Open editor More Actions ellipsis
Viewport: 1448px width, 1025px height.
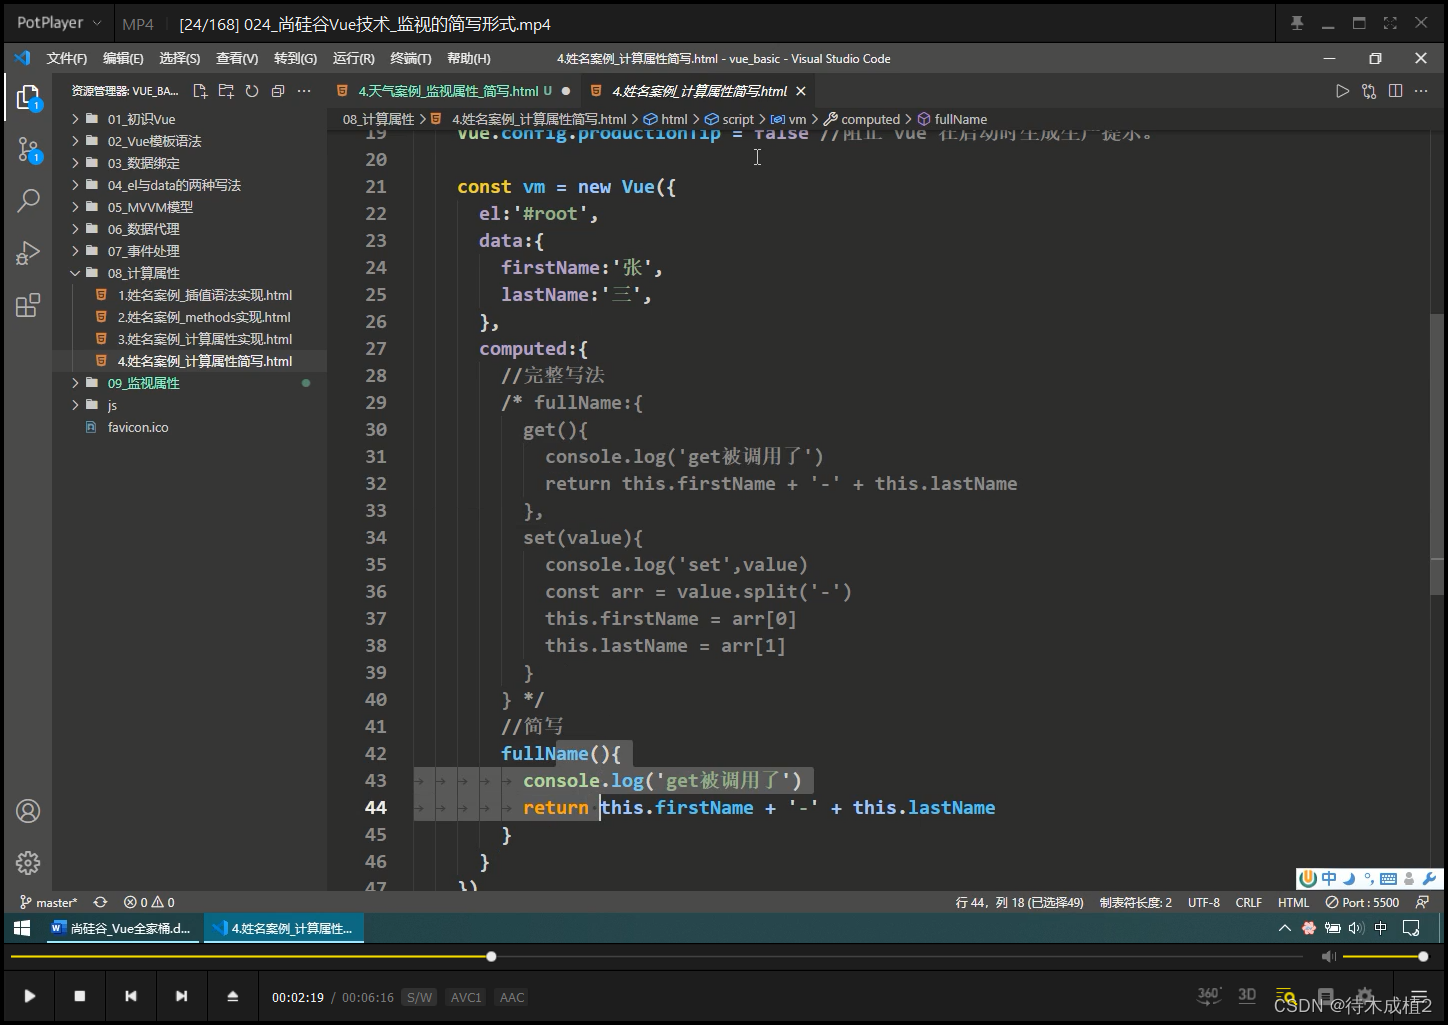(x=1422, y=91)
